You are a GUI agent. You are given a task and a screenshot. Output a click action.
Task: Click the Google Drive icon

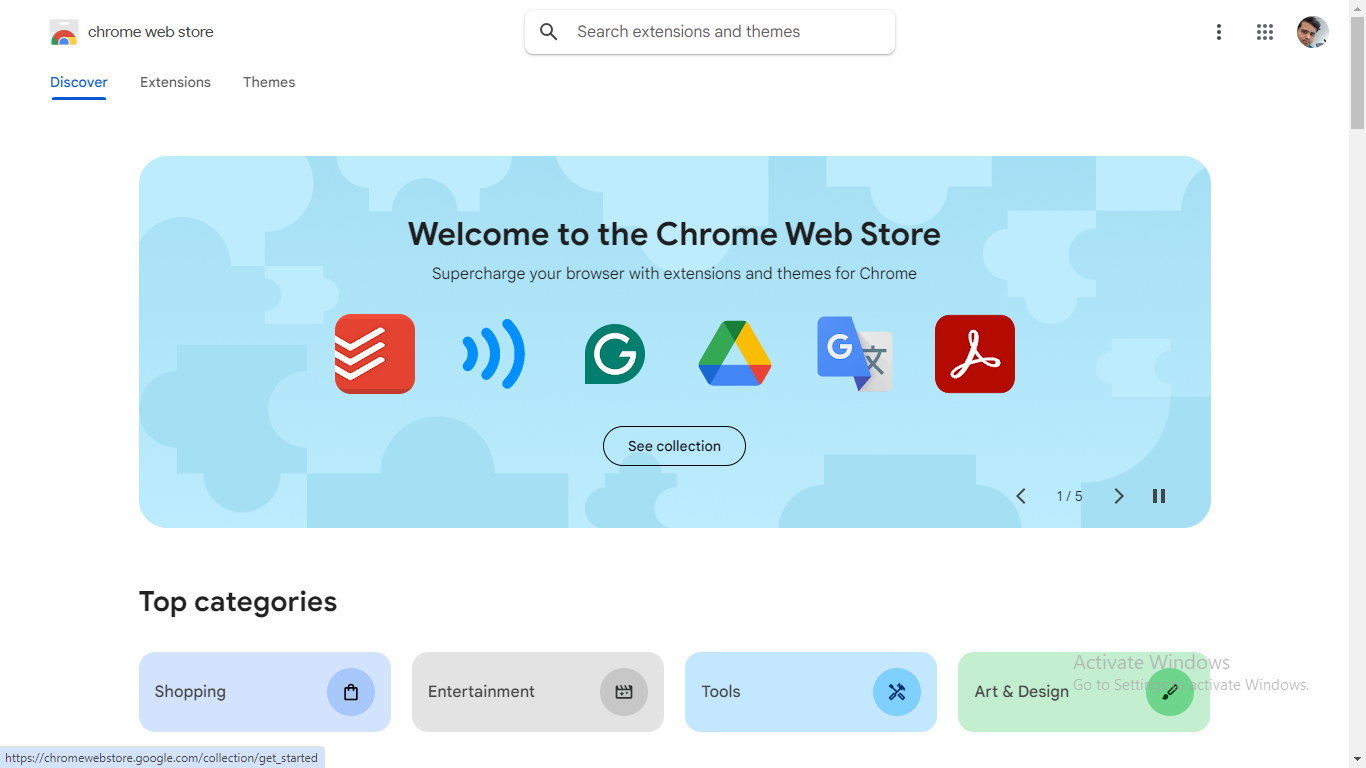pyautogui.click(x=735, y=354)
